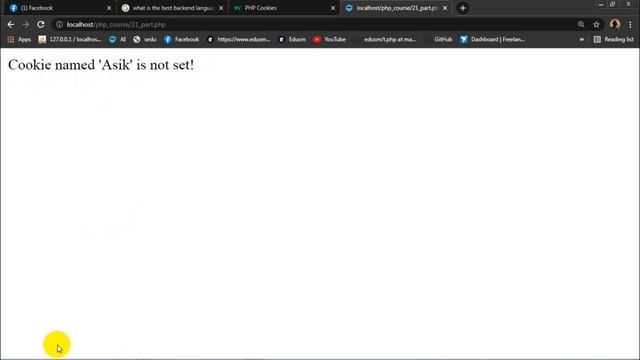The image size is (640, 360).
Task: Go back using the browser back arrow
Action: [11, 24]
